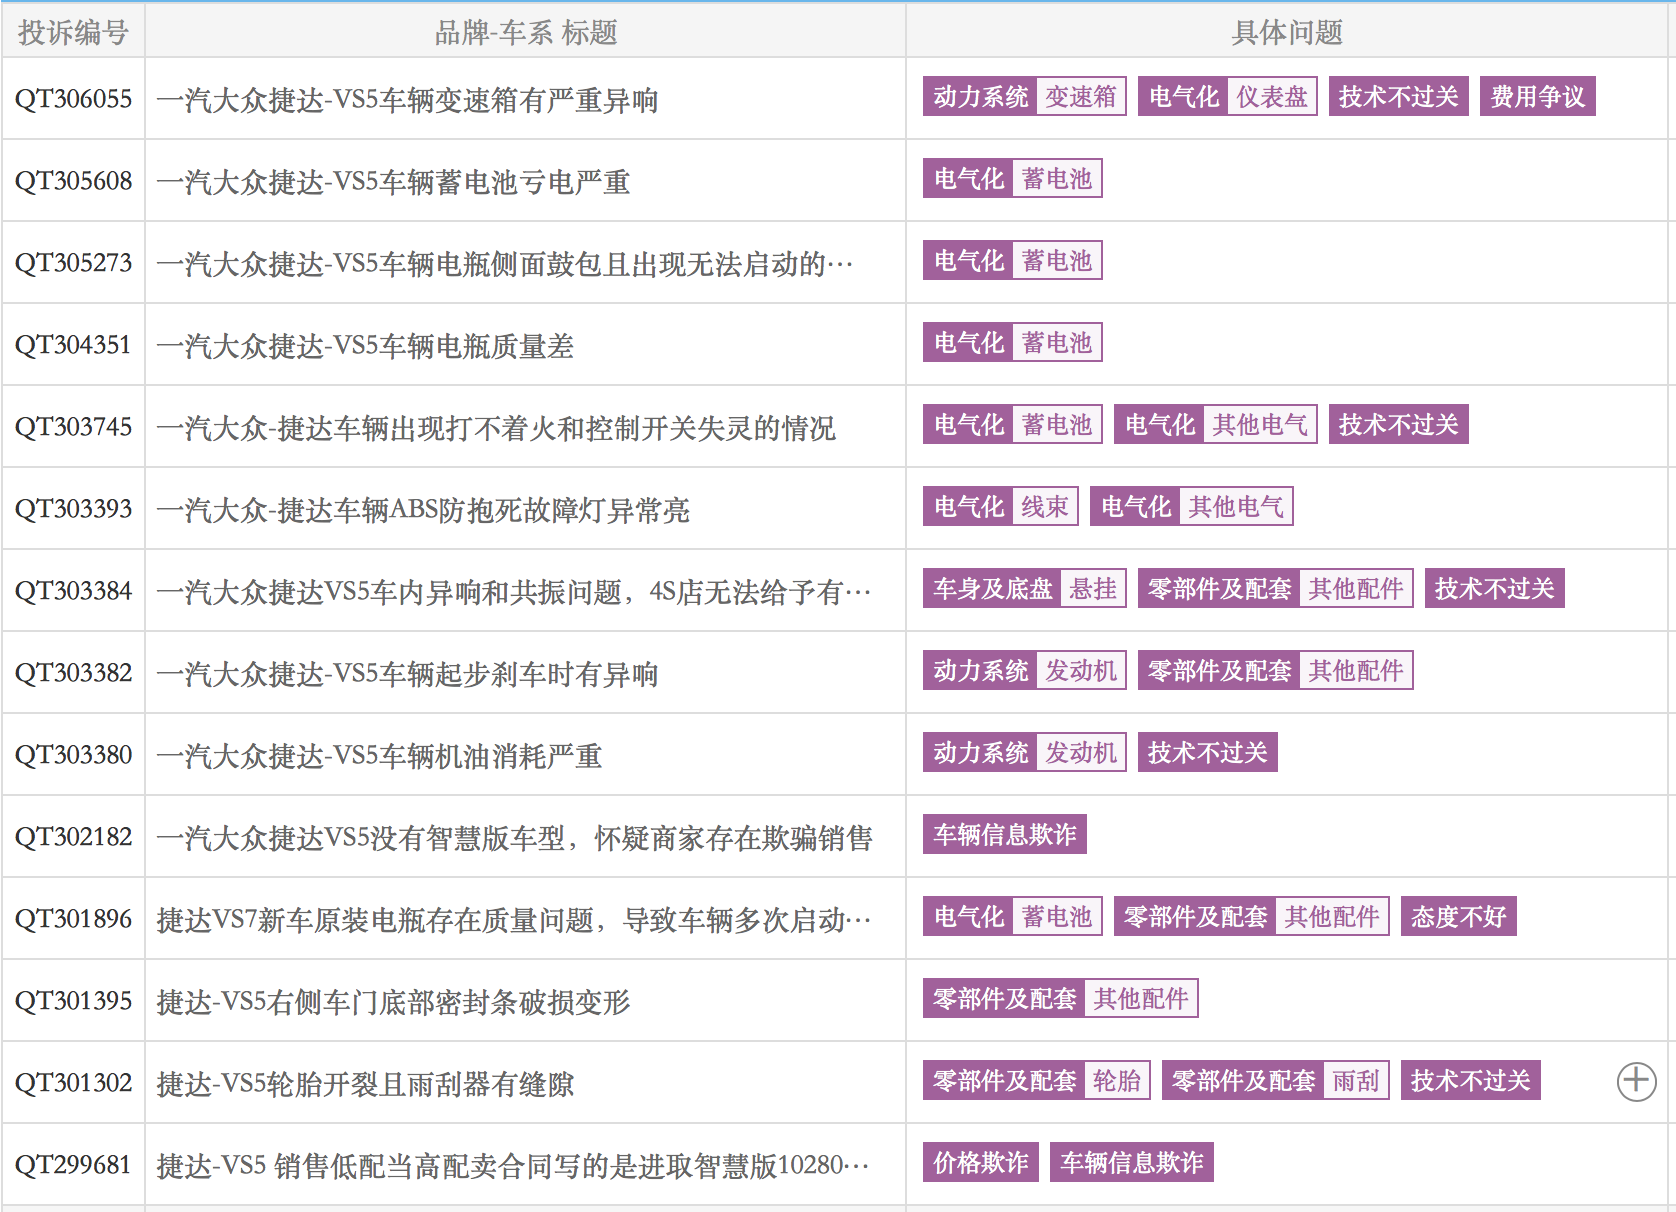Open the complaint about 轮胎开裂且雨刮器有缝隙
The width and height of the screenshot is (1676, 1212).
tap(365, 1084)
